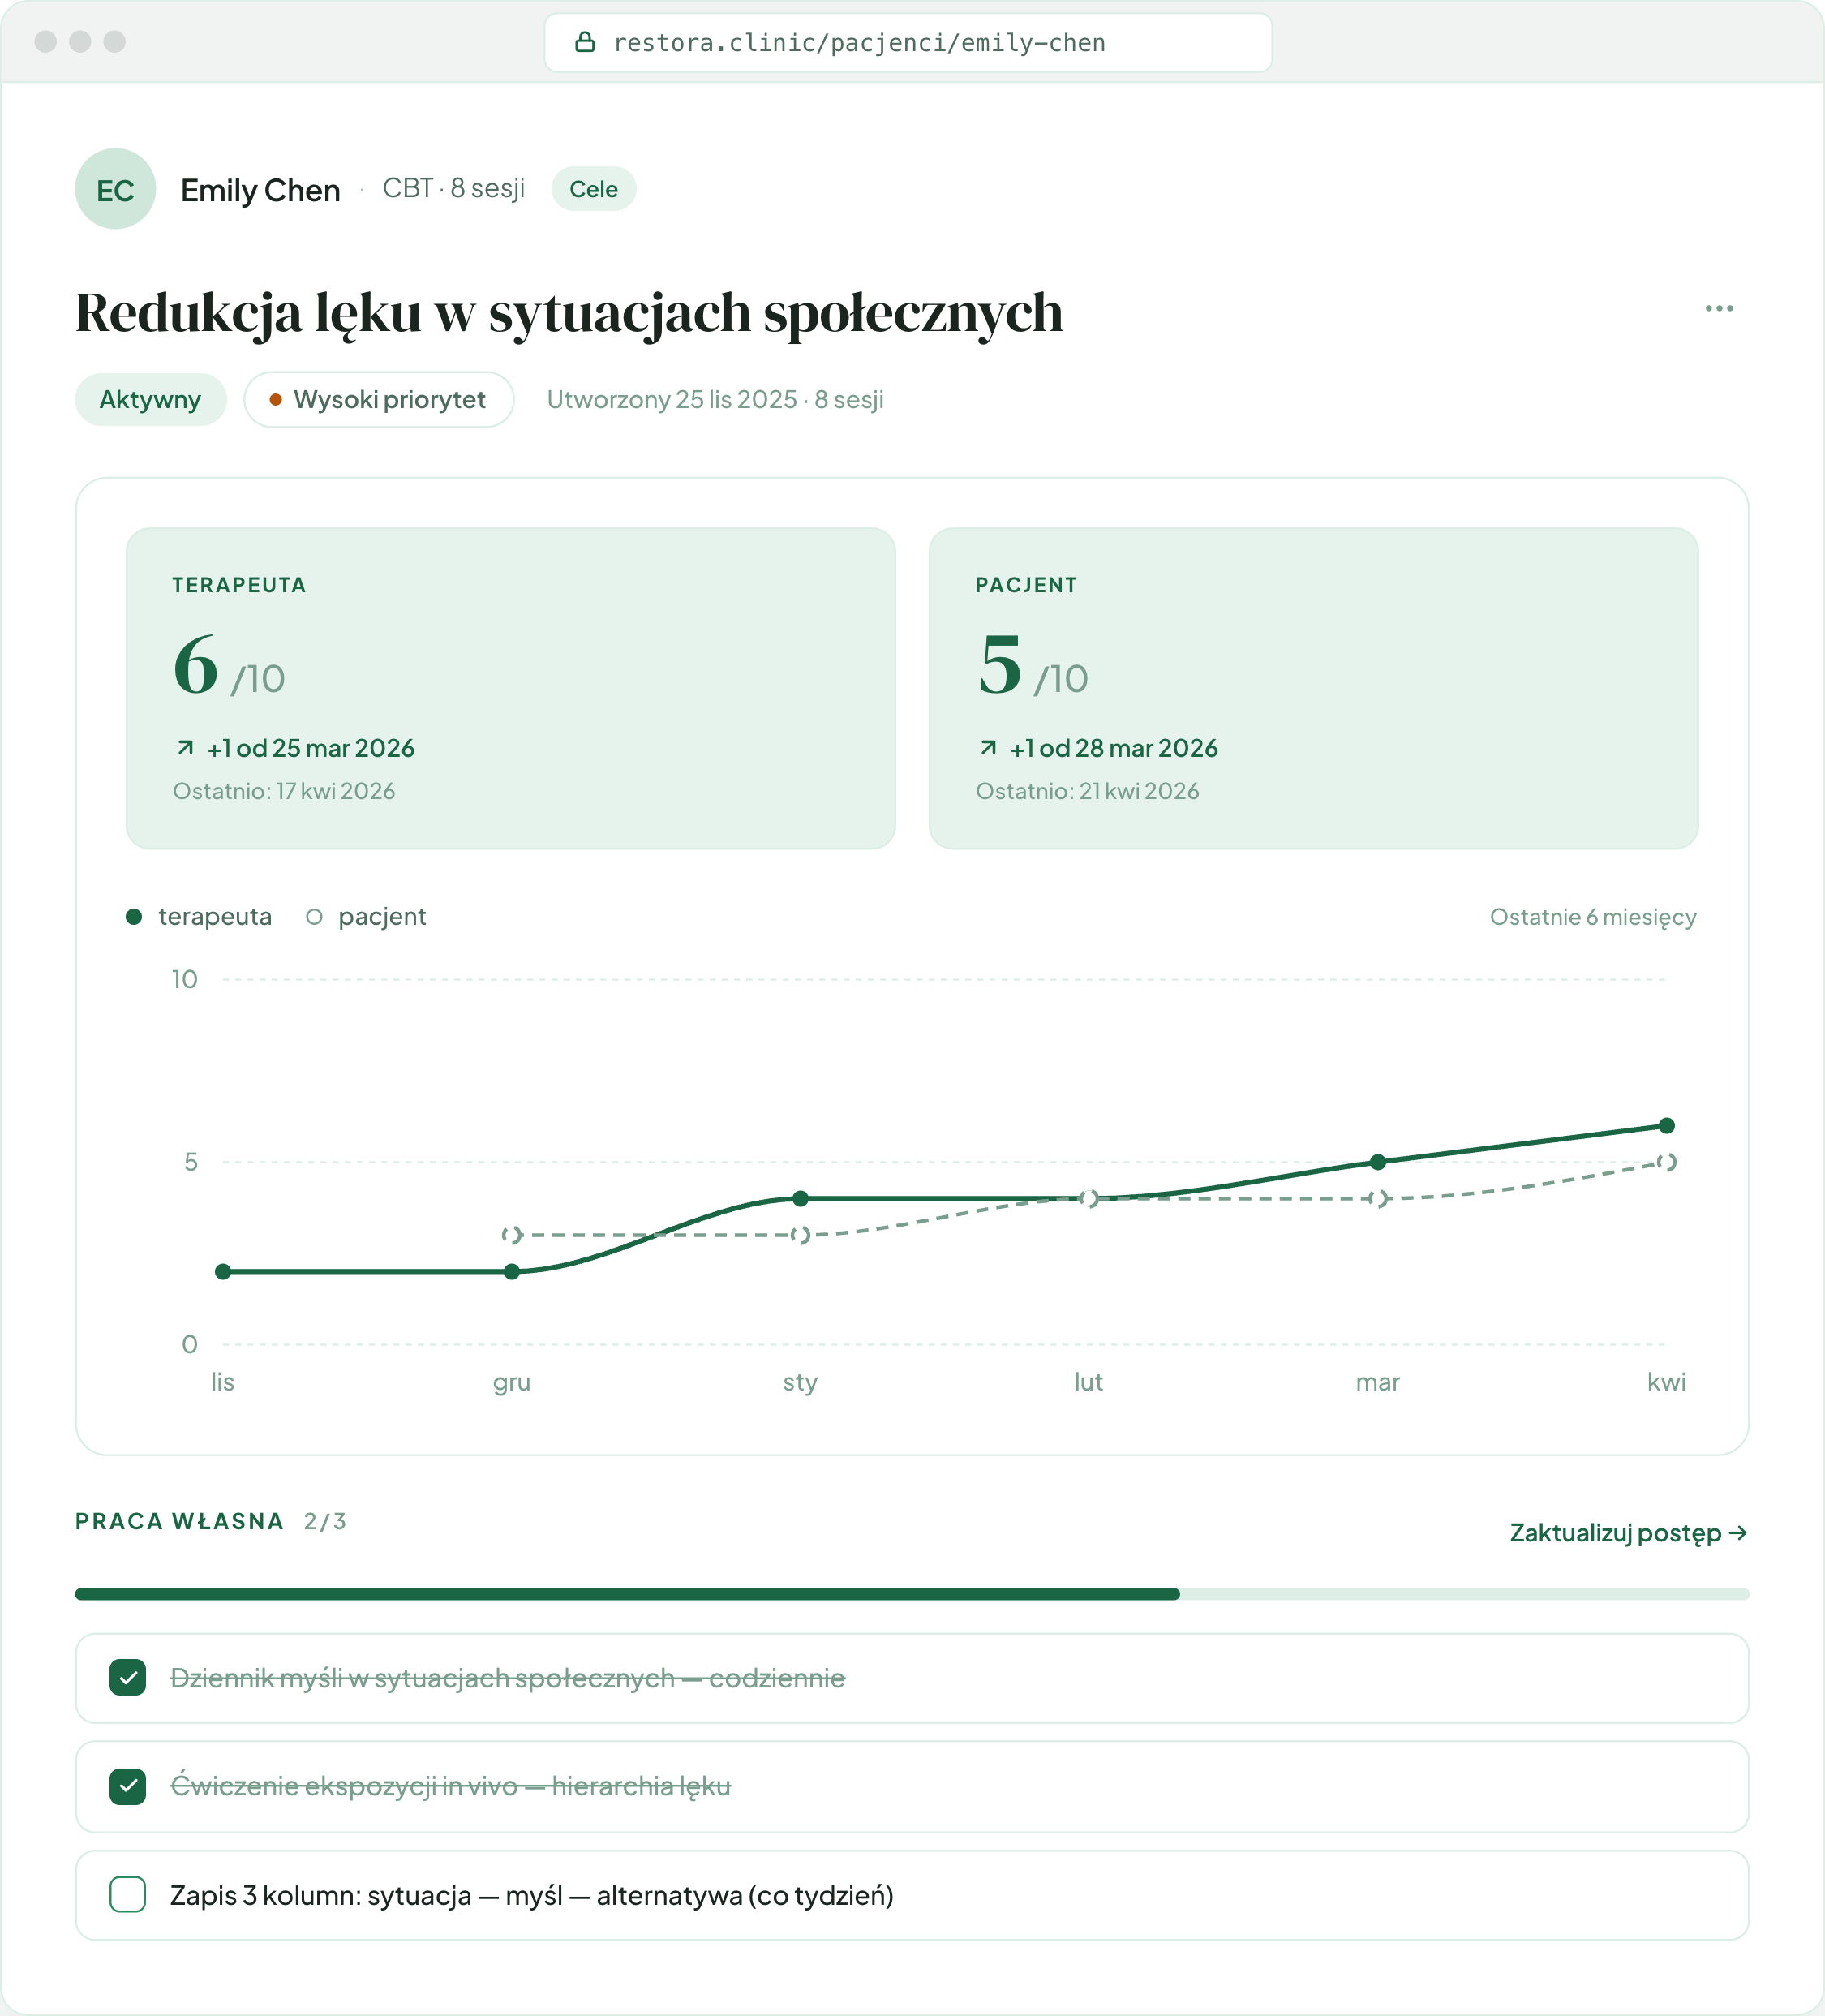The image size is (1825, 2016).
Task: Click Ostatnie 6 miesięcy range label
Action: (1593, 917)
